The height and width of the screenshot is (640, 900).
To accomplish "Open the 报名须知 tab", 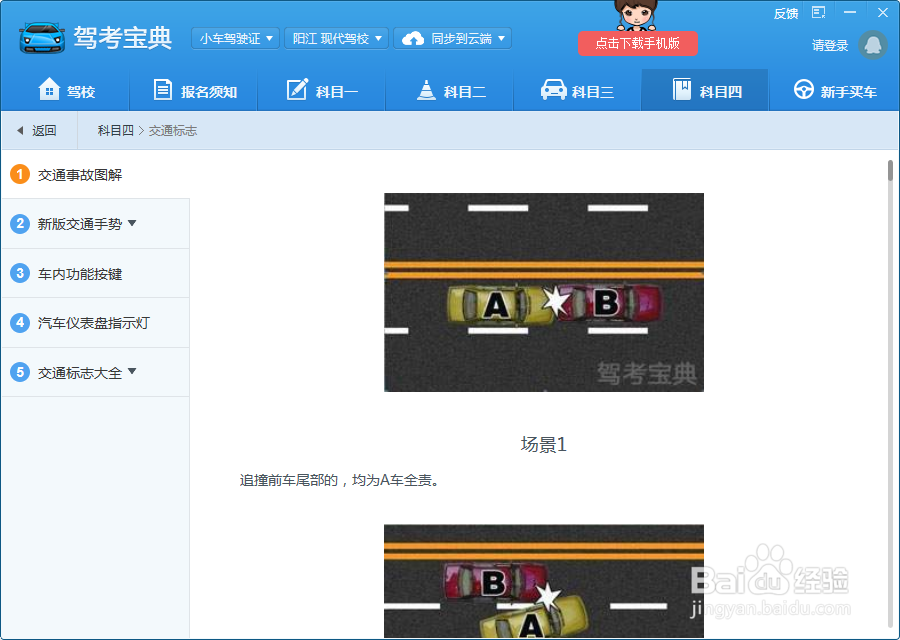I will [194, 90].
